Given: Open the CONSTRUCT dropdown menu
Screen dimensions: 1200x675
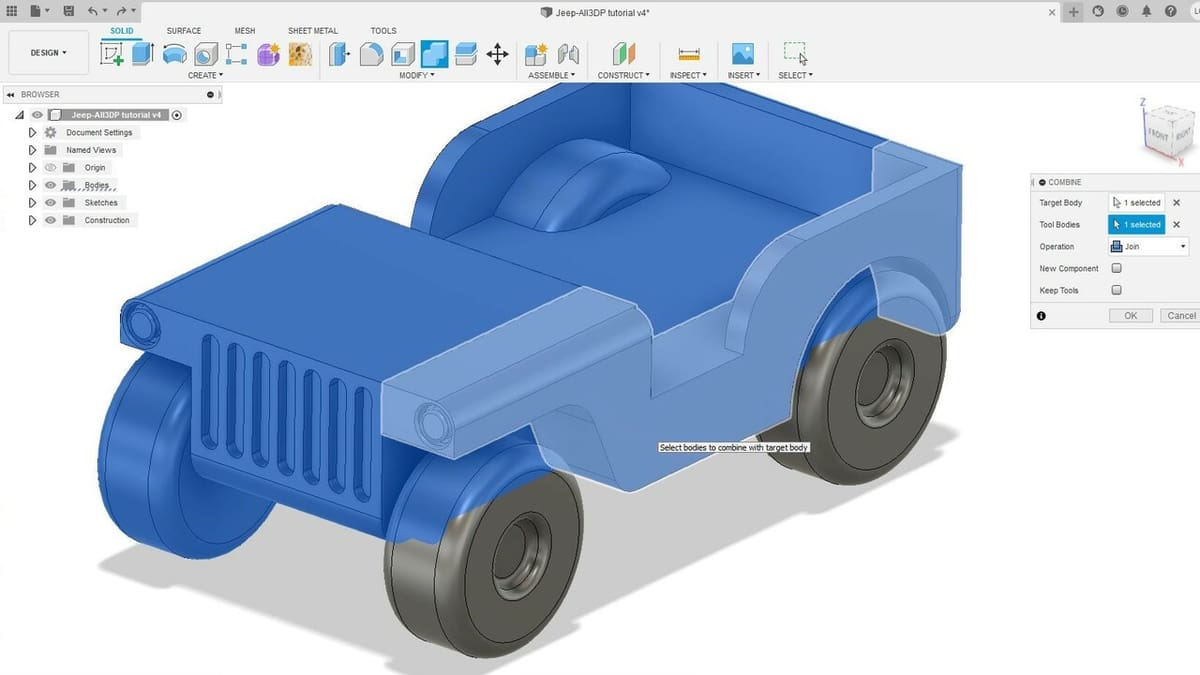Looking at the screenshot, I should coord(624,75).
